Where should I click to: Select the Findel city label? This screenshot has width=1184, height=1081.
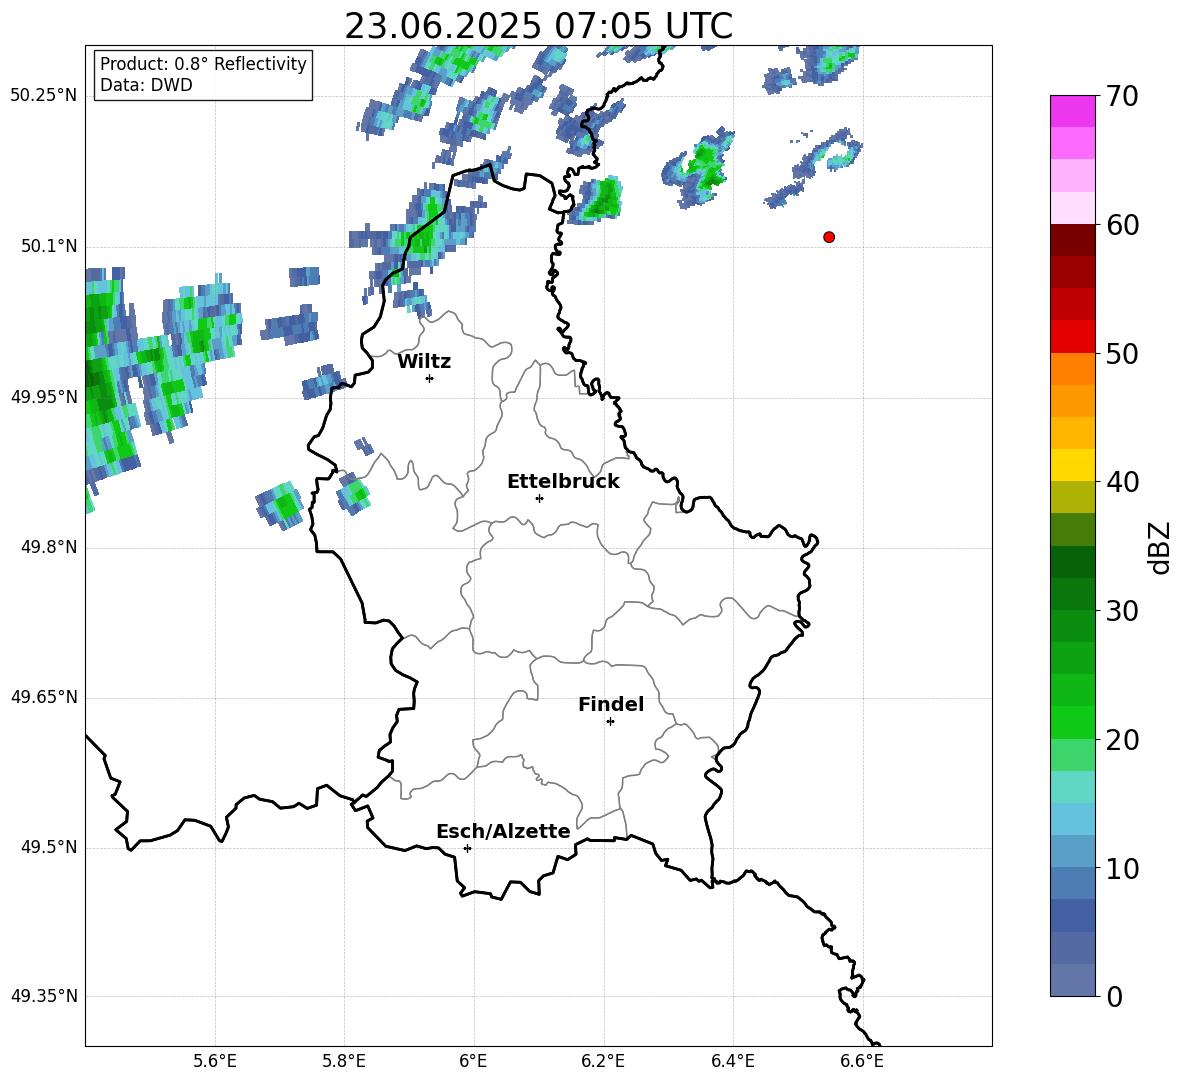[x=611, y=704]
